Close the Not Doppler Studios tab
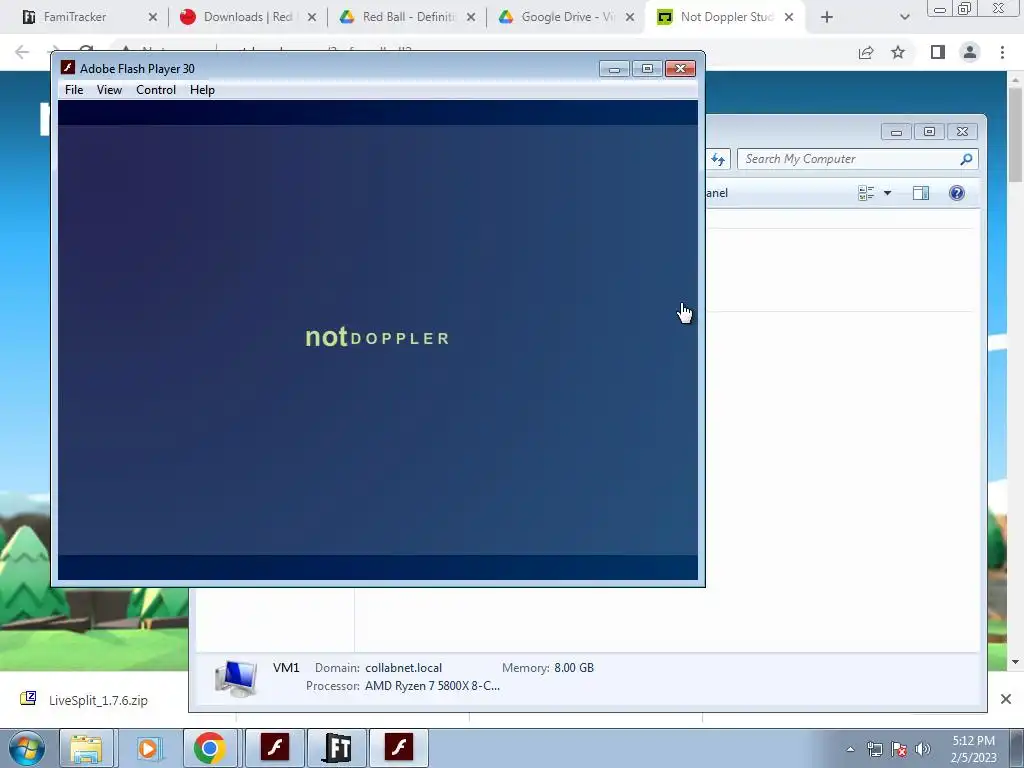The width and height of the screenshot is (1024, 768). [789, 17]
